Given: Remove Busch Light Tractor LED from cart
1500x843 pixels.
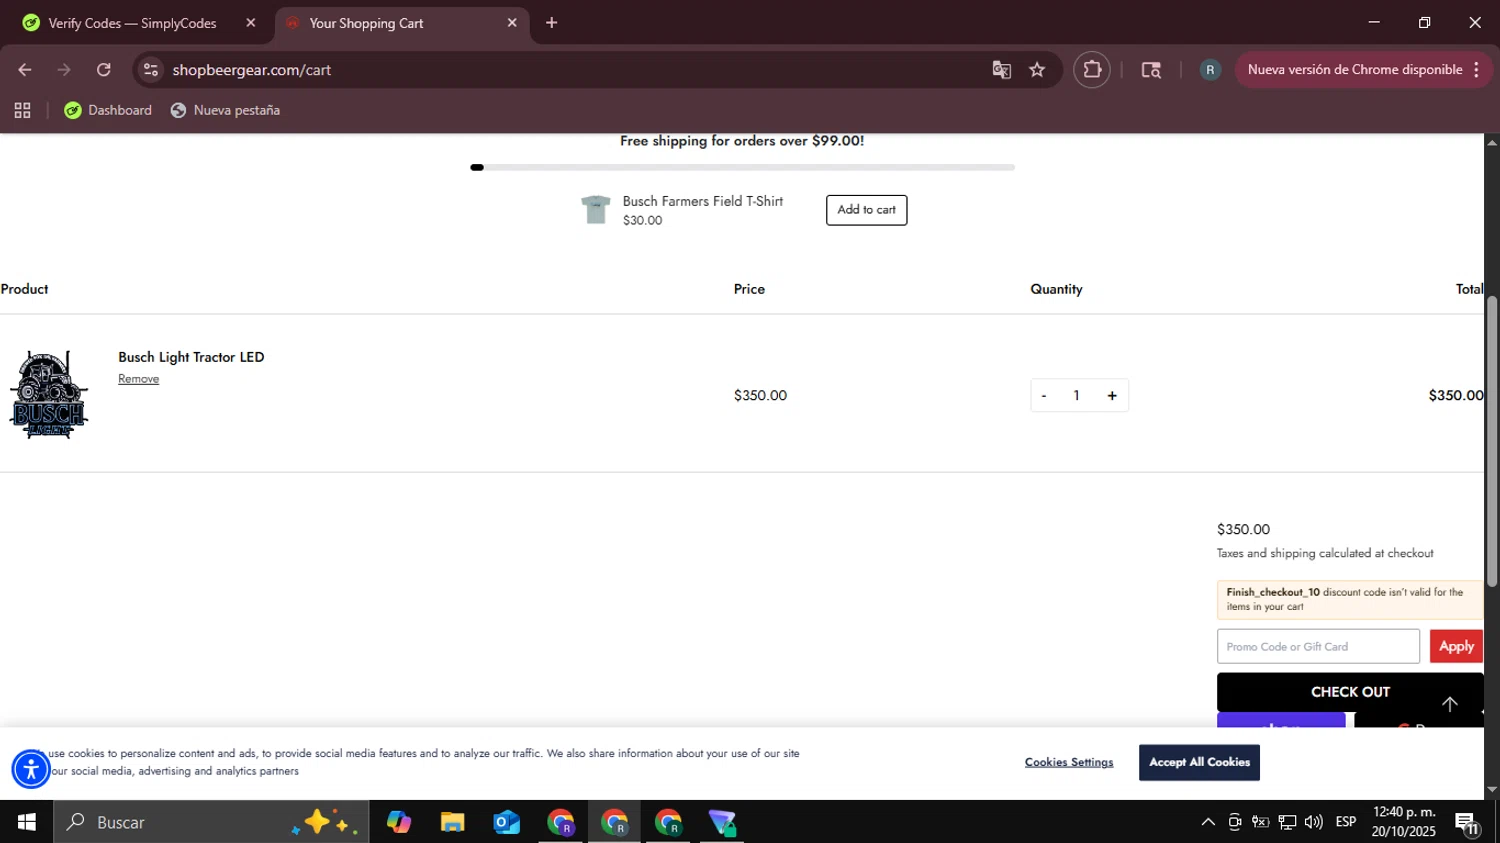Looking at the screenshot, I should [x=138, y=379].
